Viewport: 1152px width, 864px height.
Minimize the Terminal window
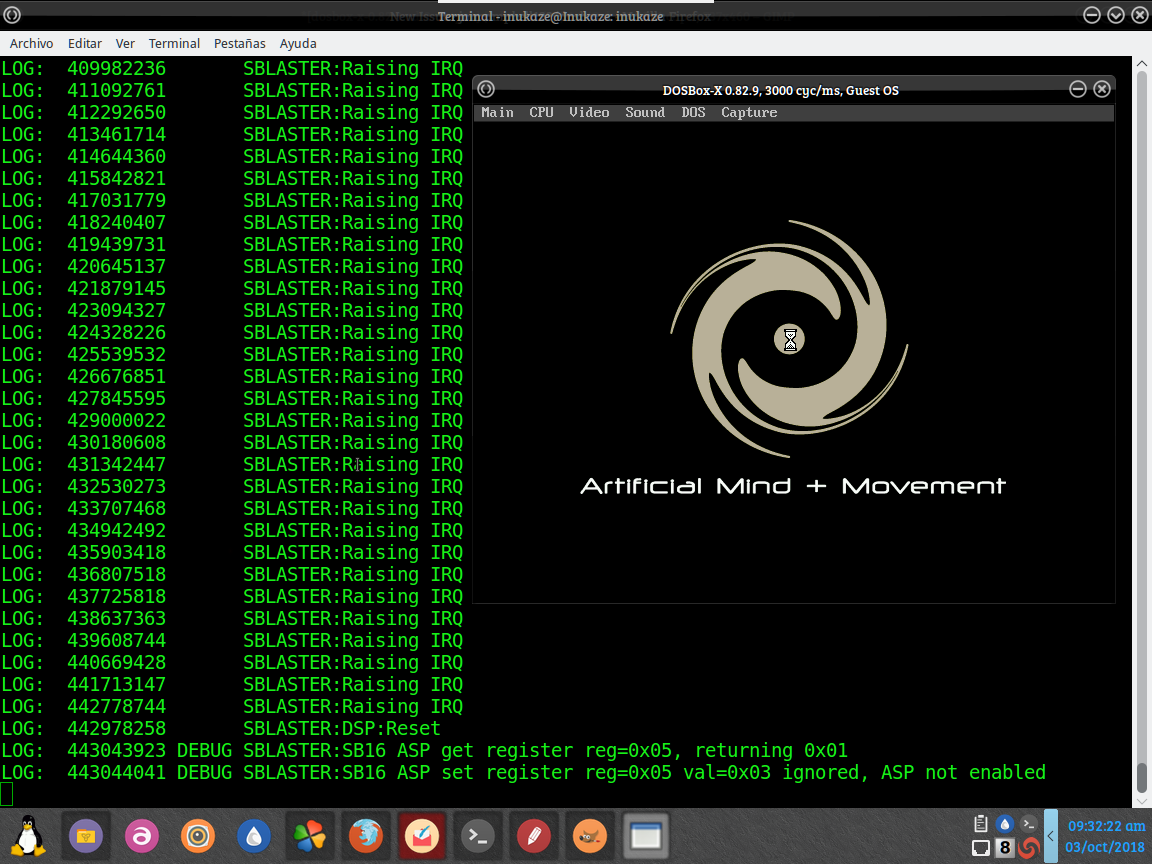[x=1092, y=15]
